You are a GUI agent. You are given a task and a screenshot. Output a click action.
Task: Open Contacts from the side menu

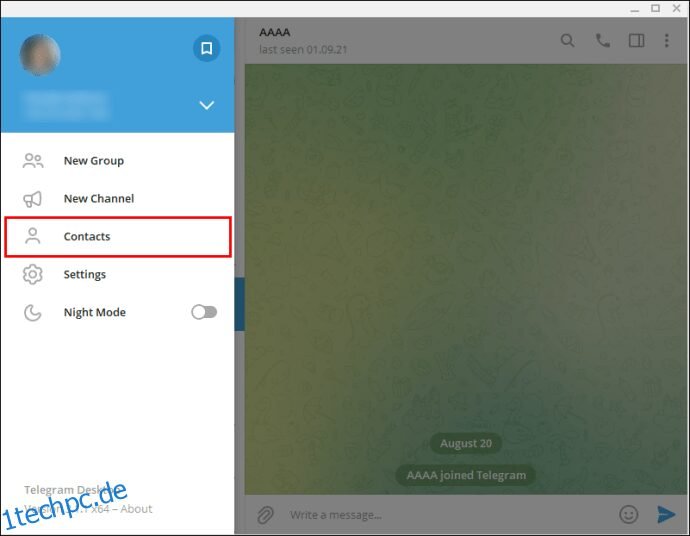click(x=117, y=236)
